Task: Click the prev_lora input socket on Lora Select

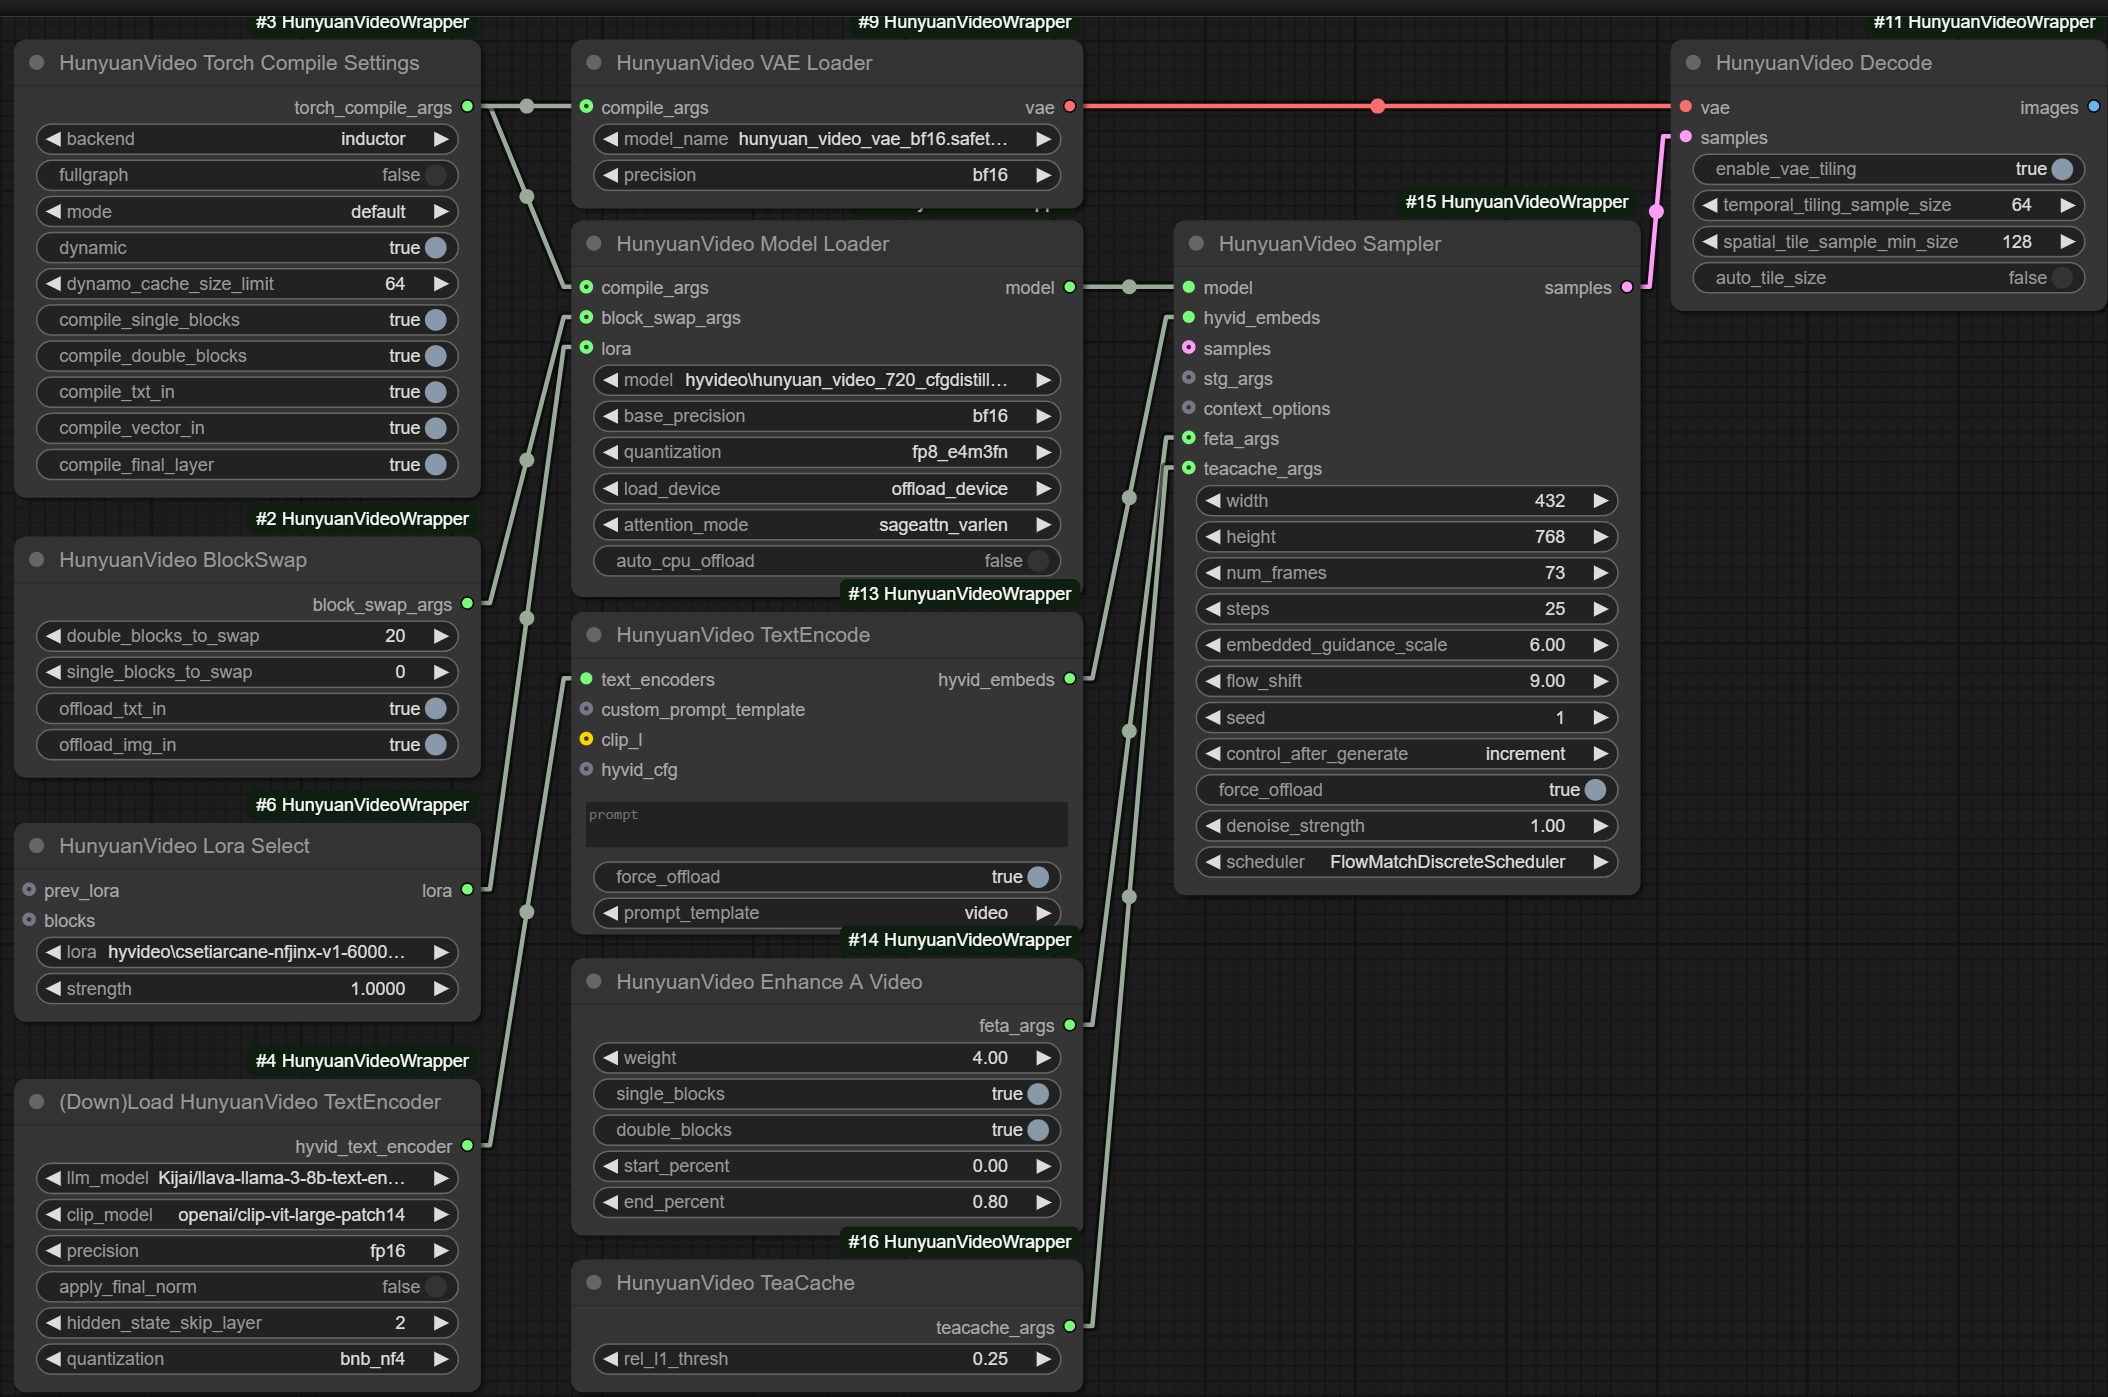Action: point(29,889)
